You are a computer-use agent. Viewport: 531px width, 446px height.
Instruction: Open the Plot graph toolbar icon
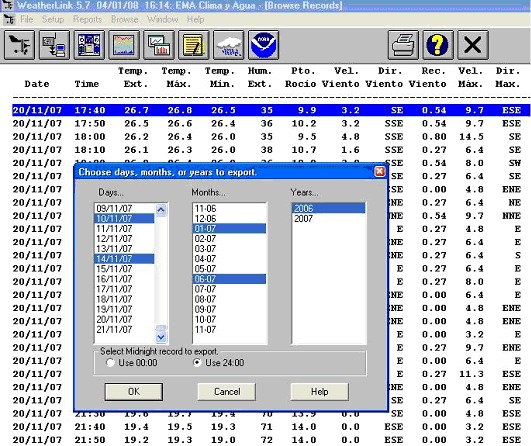(124, 45)
